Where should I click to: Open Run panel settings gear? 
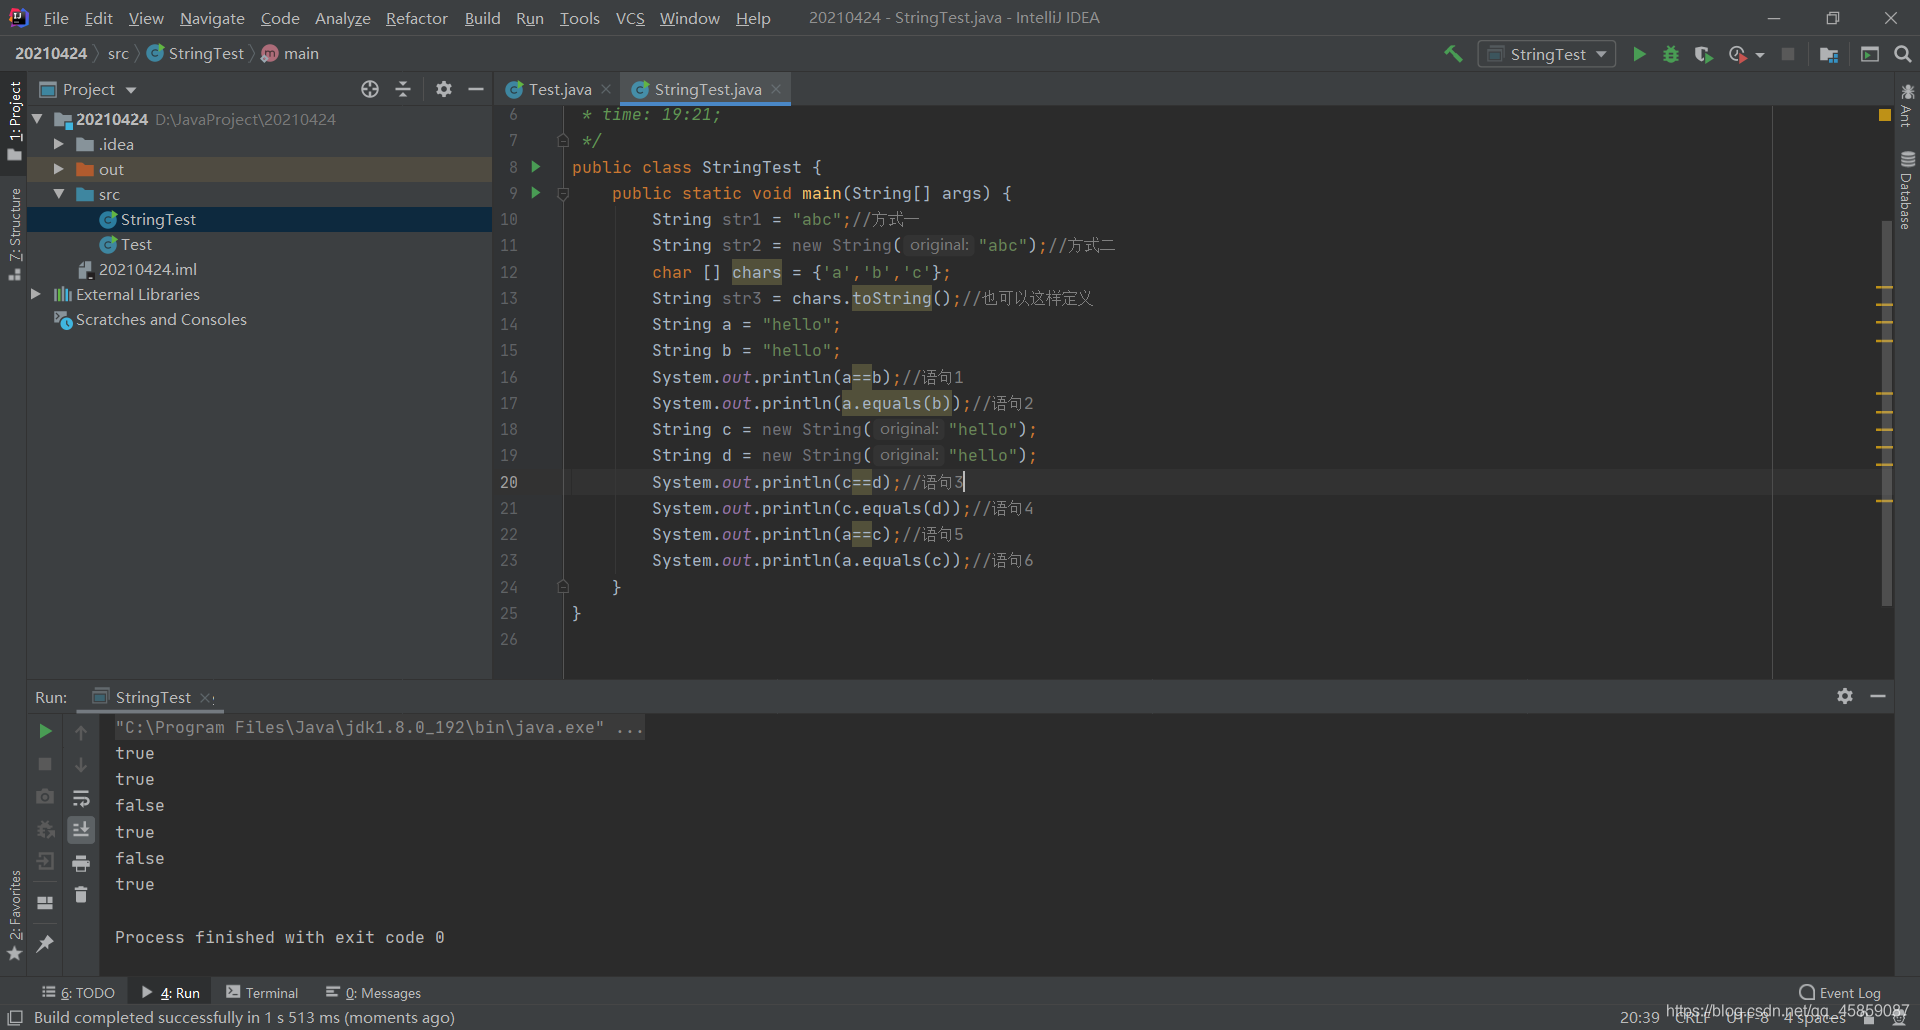tap(1845, 696)
